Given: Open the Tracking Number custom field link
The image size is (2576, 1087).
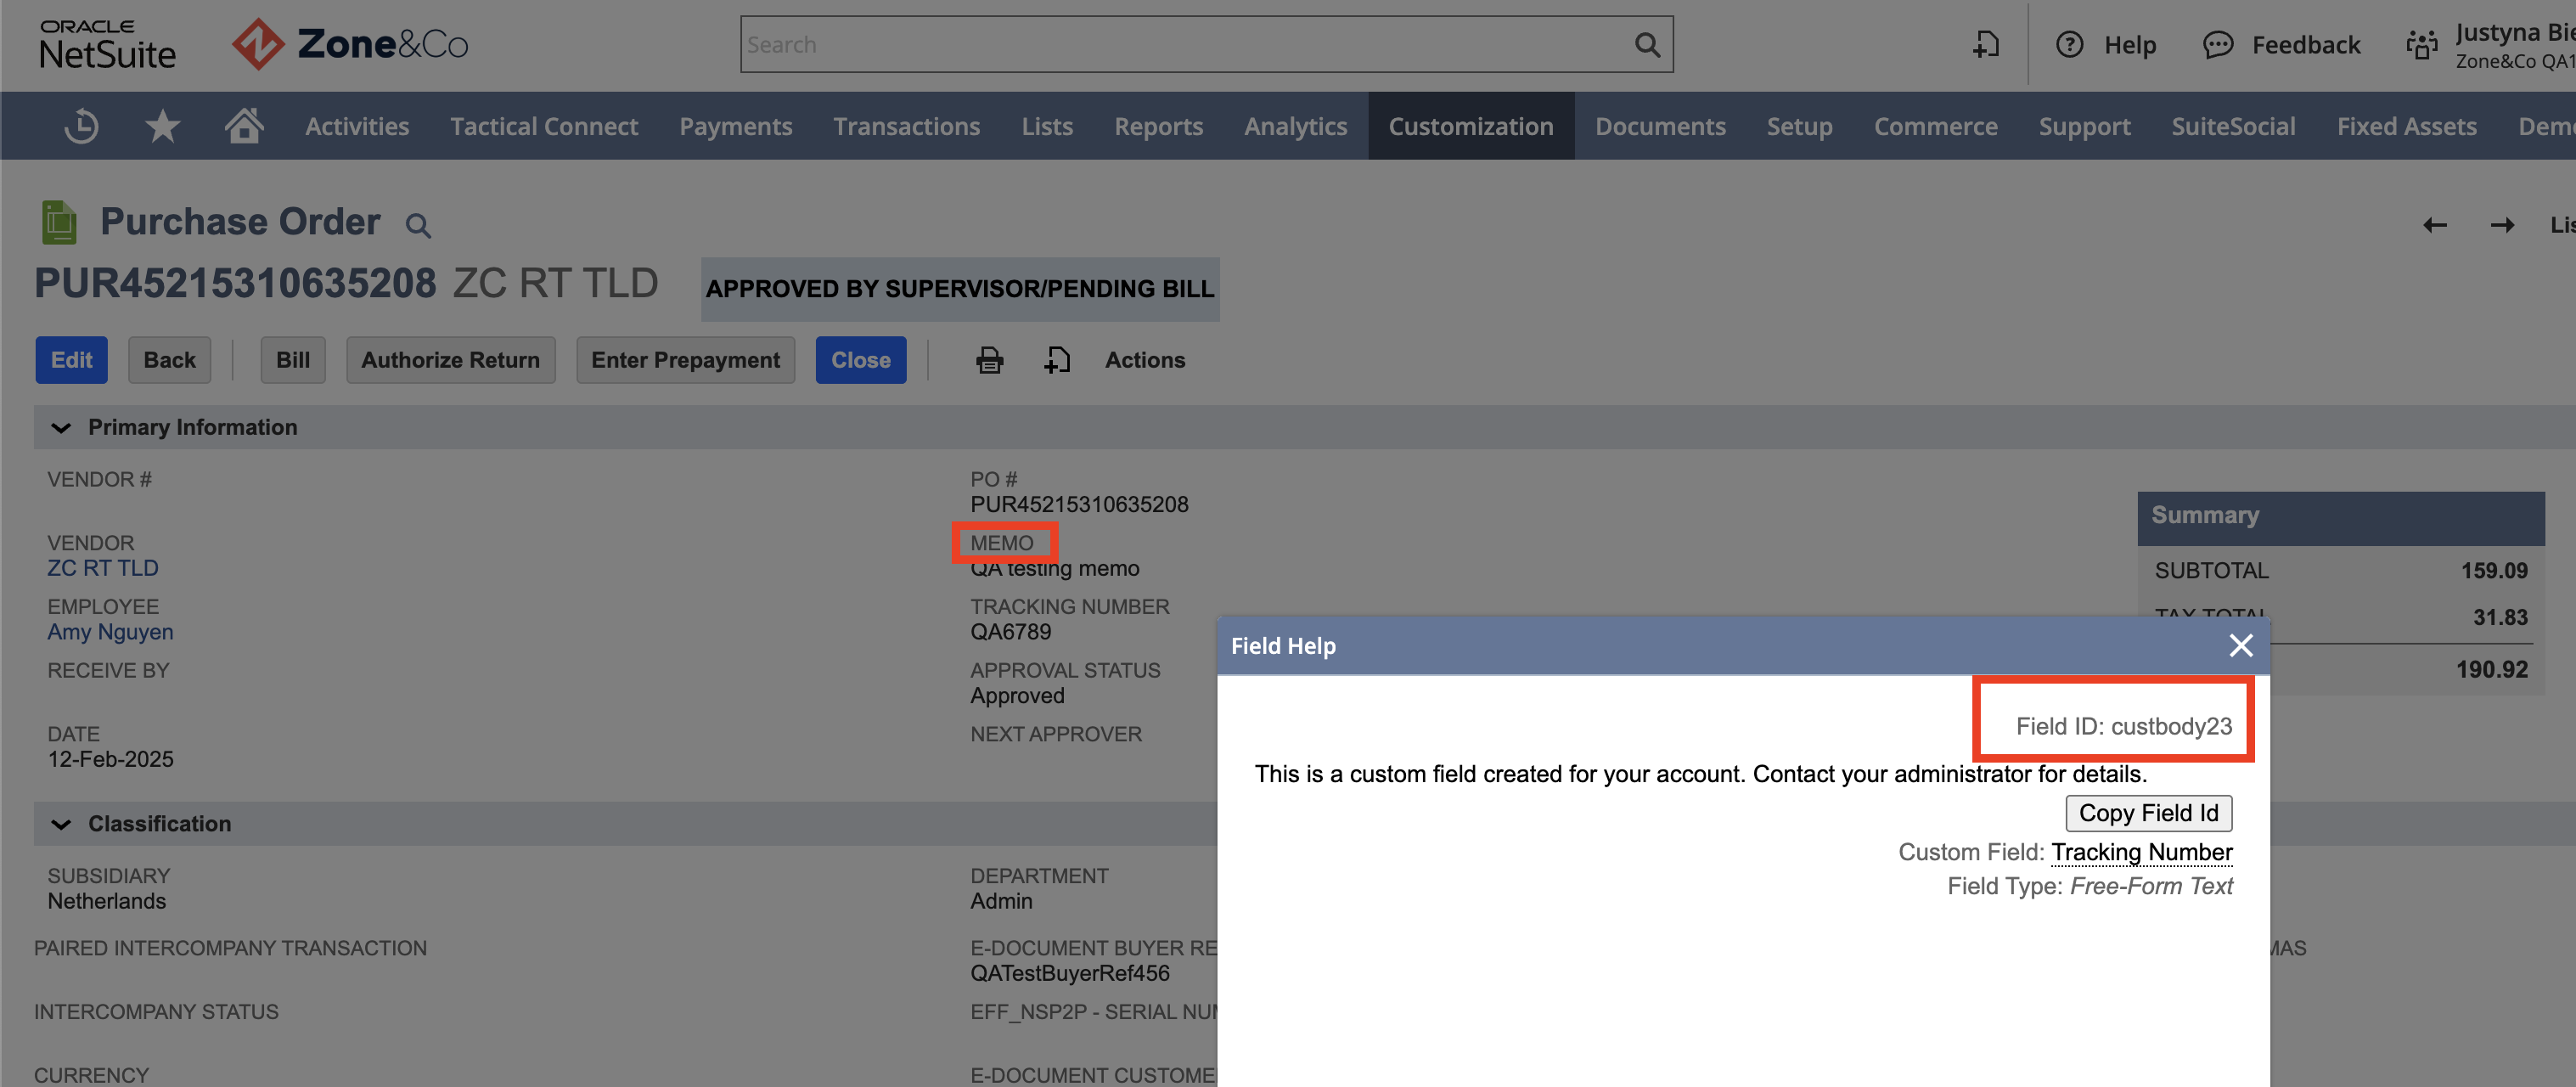Looking at the screenshot, I should coord(2141,852).
